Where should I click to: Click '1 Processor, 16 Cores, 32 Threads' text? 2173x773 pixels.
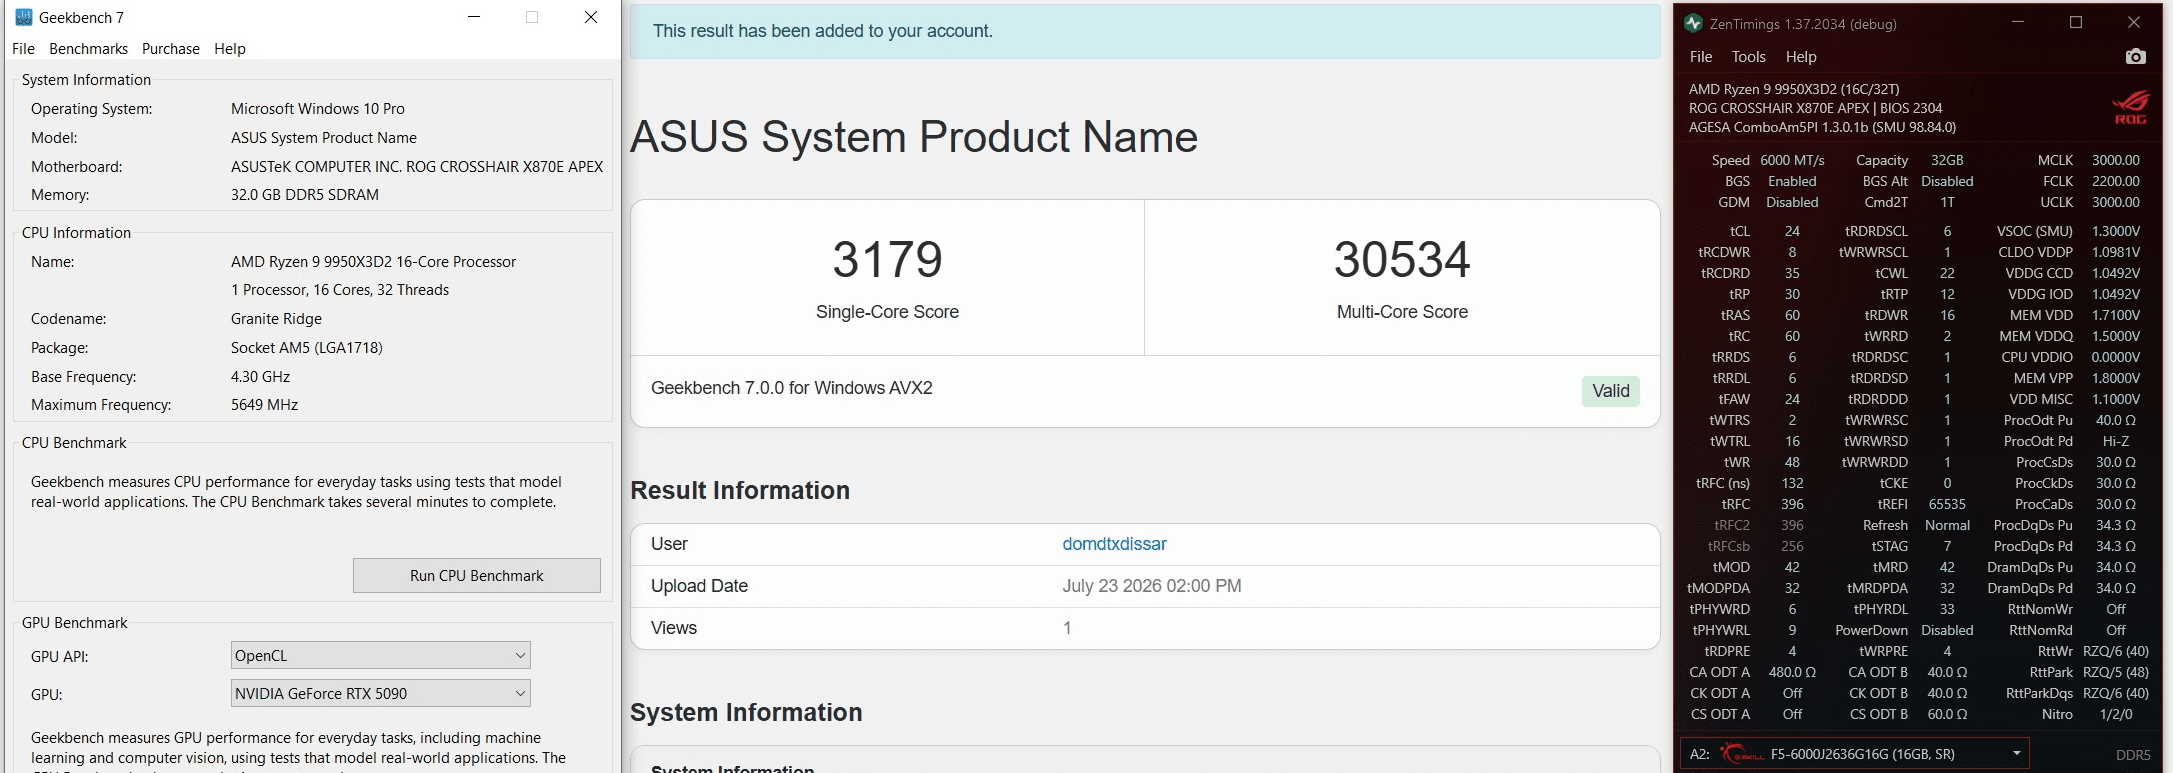point(340,290)
